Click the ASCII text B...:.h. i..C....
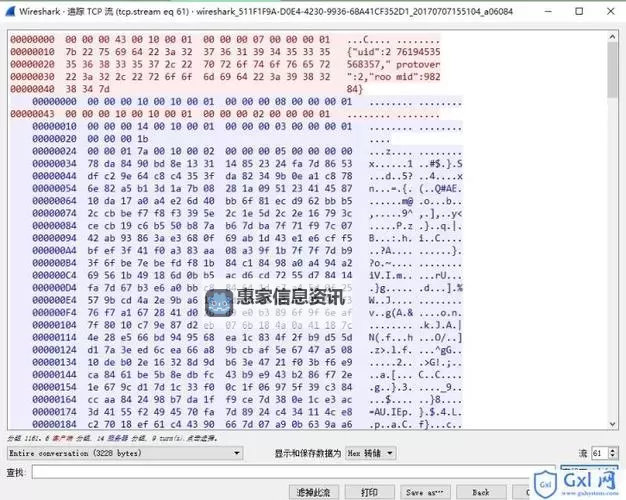Image resolution: width=626 pixels, height=500 pixels. (x=415, y=238)
